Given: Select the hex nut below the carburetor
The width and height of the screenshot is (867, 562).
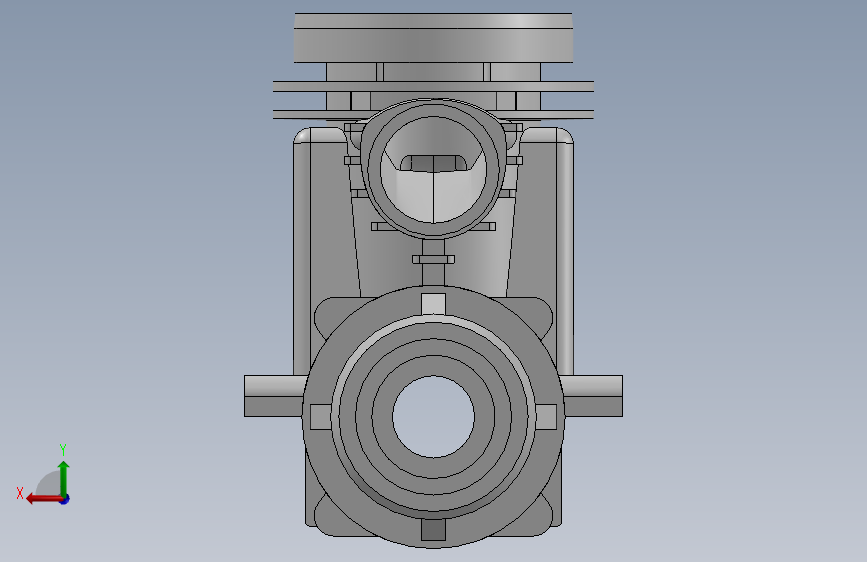Looking at the screenshot, I should pyautogui.click(x=434, y=259).
